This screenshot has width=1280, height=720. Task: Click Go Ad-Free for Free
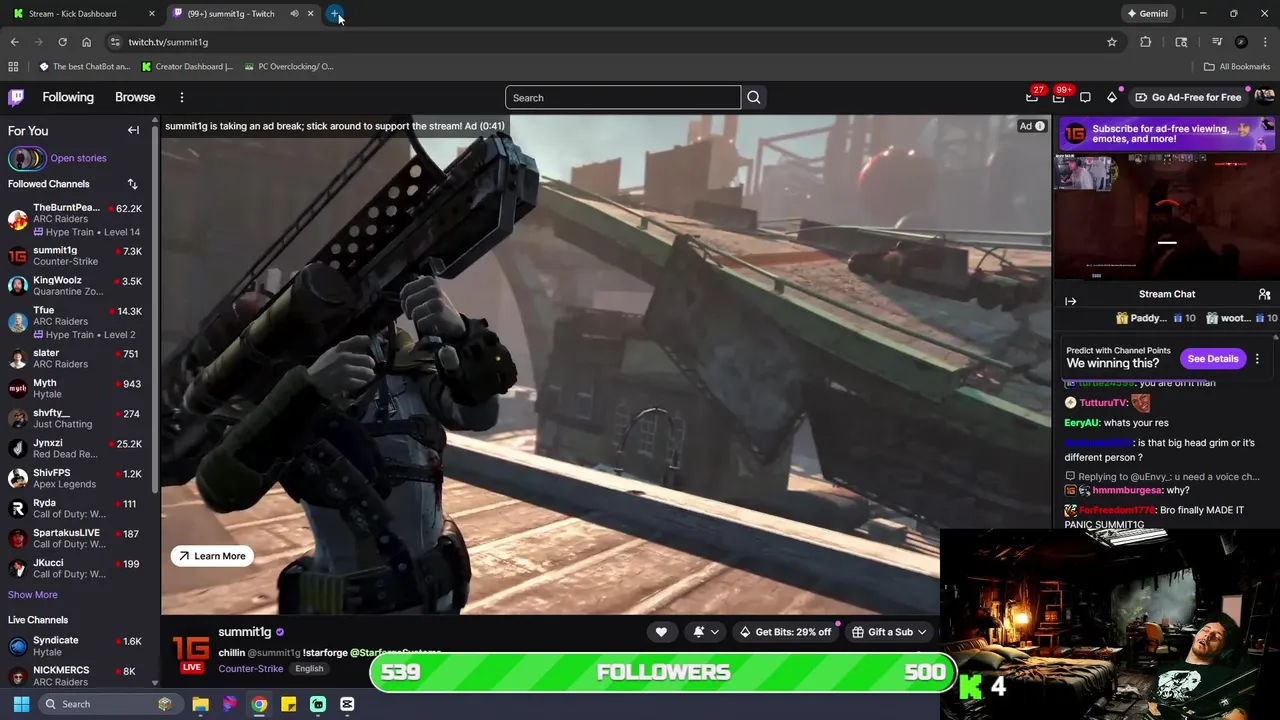(x=1188, y=97)
